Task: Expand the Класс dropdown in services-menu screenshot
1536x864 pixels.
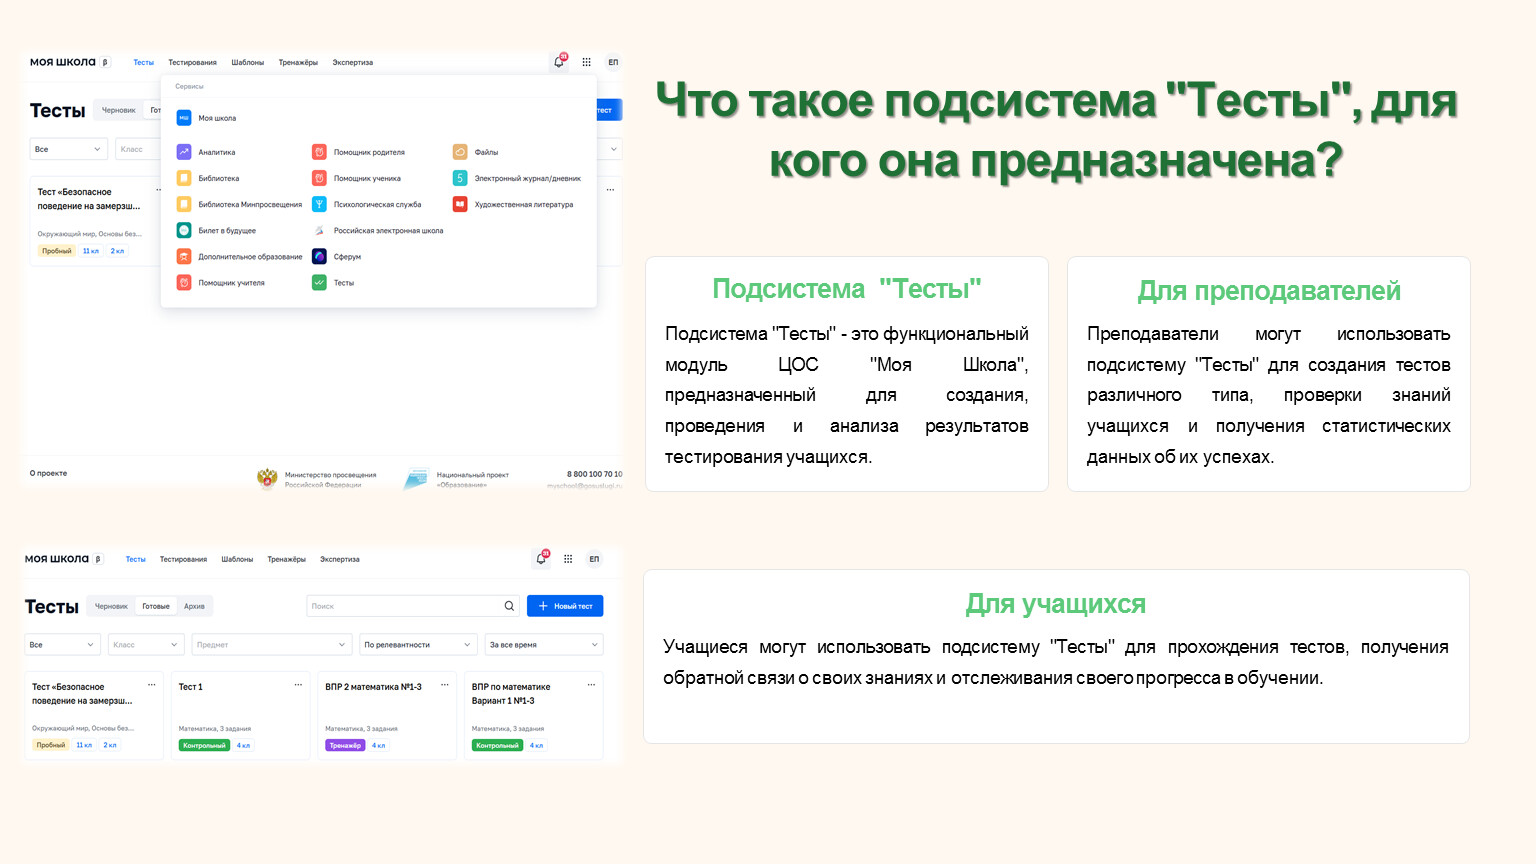Action: [138, 149]
